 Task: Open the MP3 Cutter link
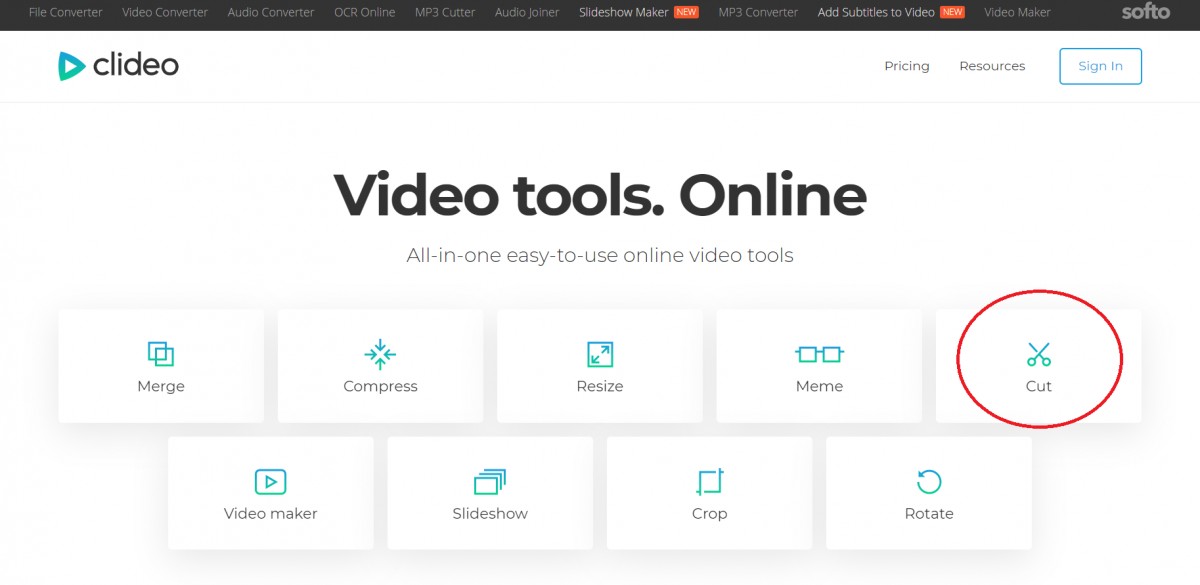click(445, 12)
